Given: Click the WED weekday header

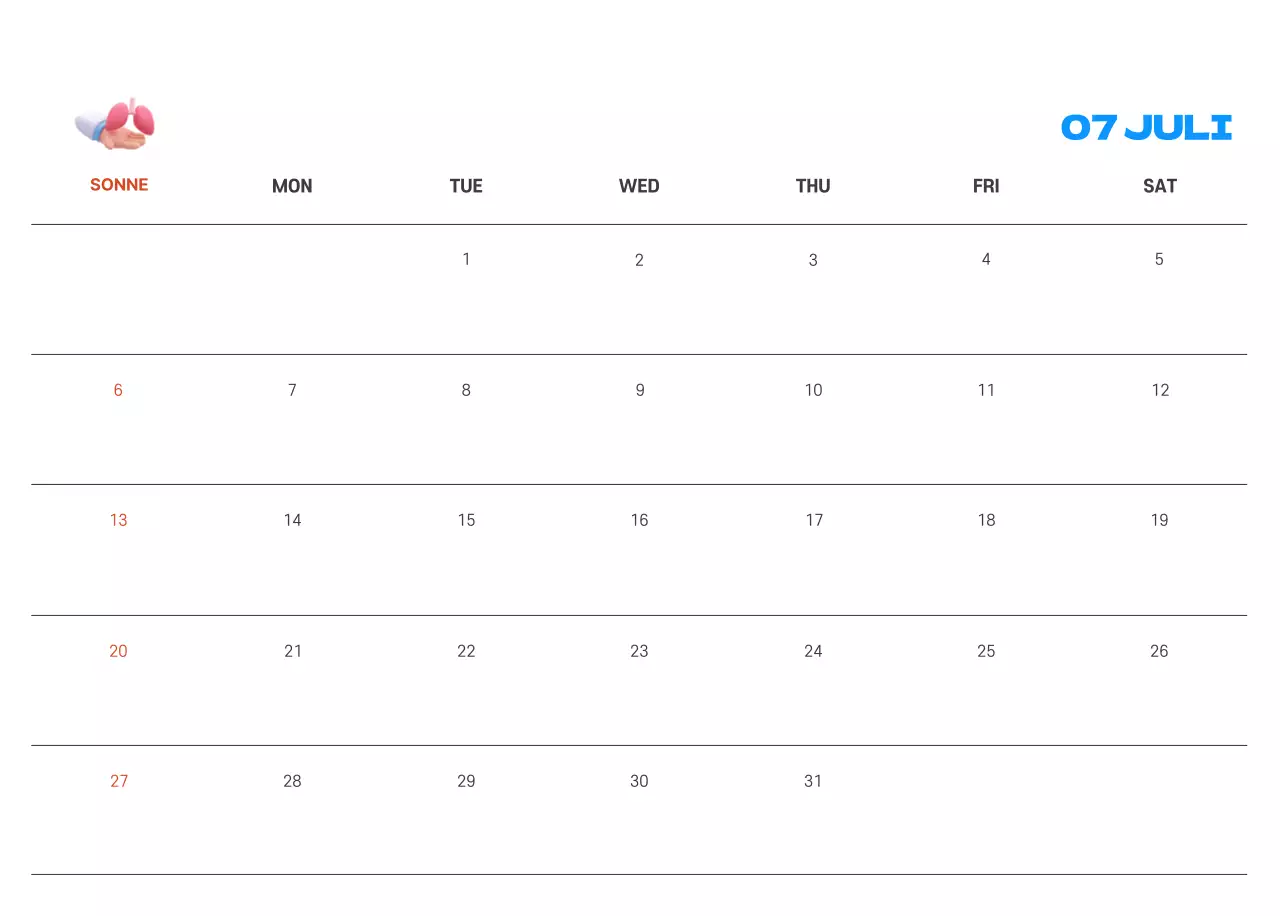Looking at the screenshot, I should coord(639,186).
